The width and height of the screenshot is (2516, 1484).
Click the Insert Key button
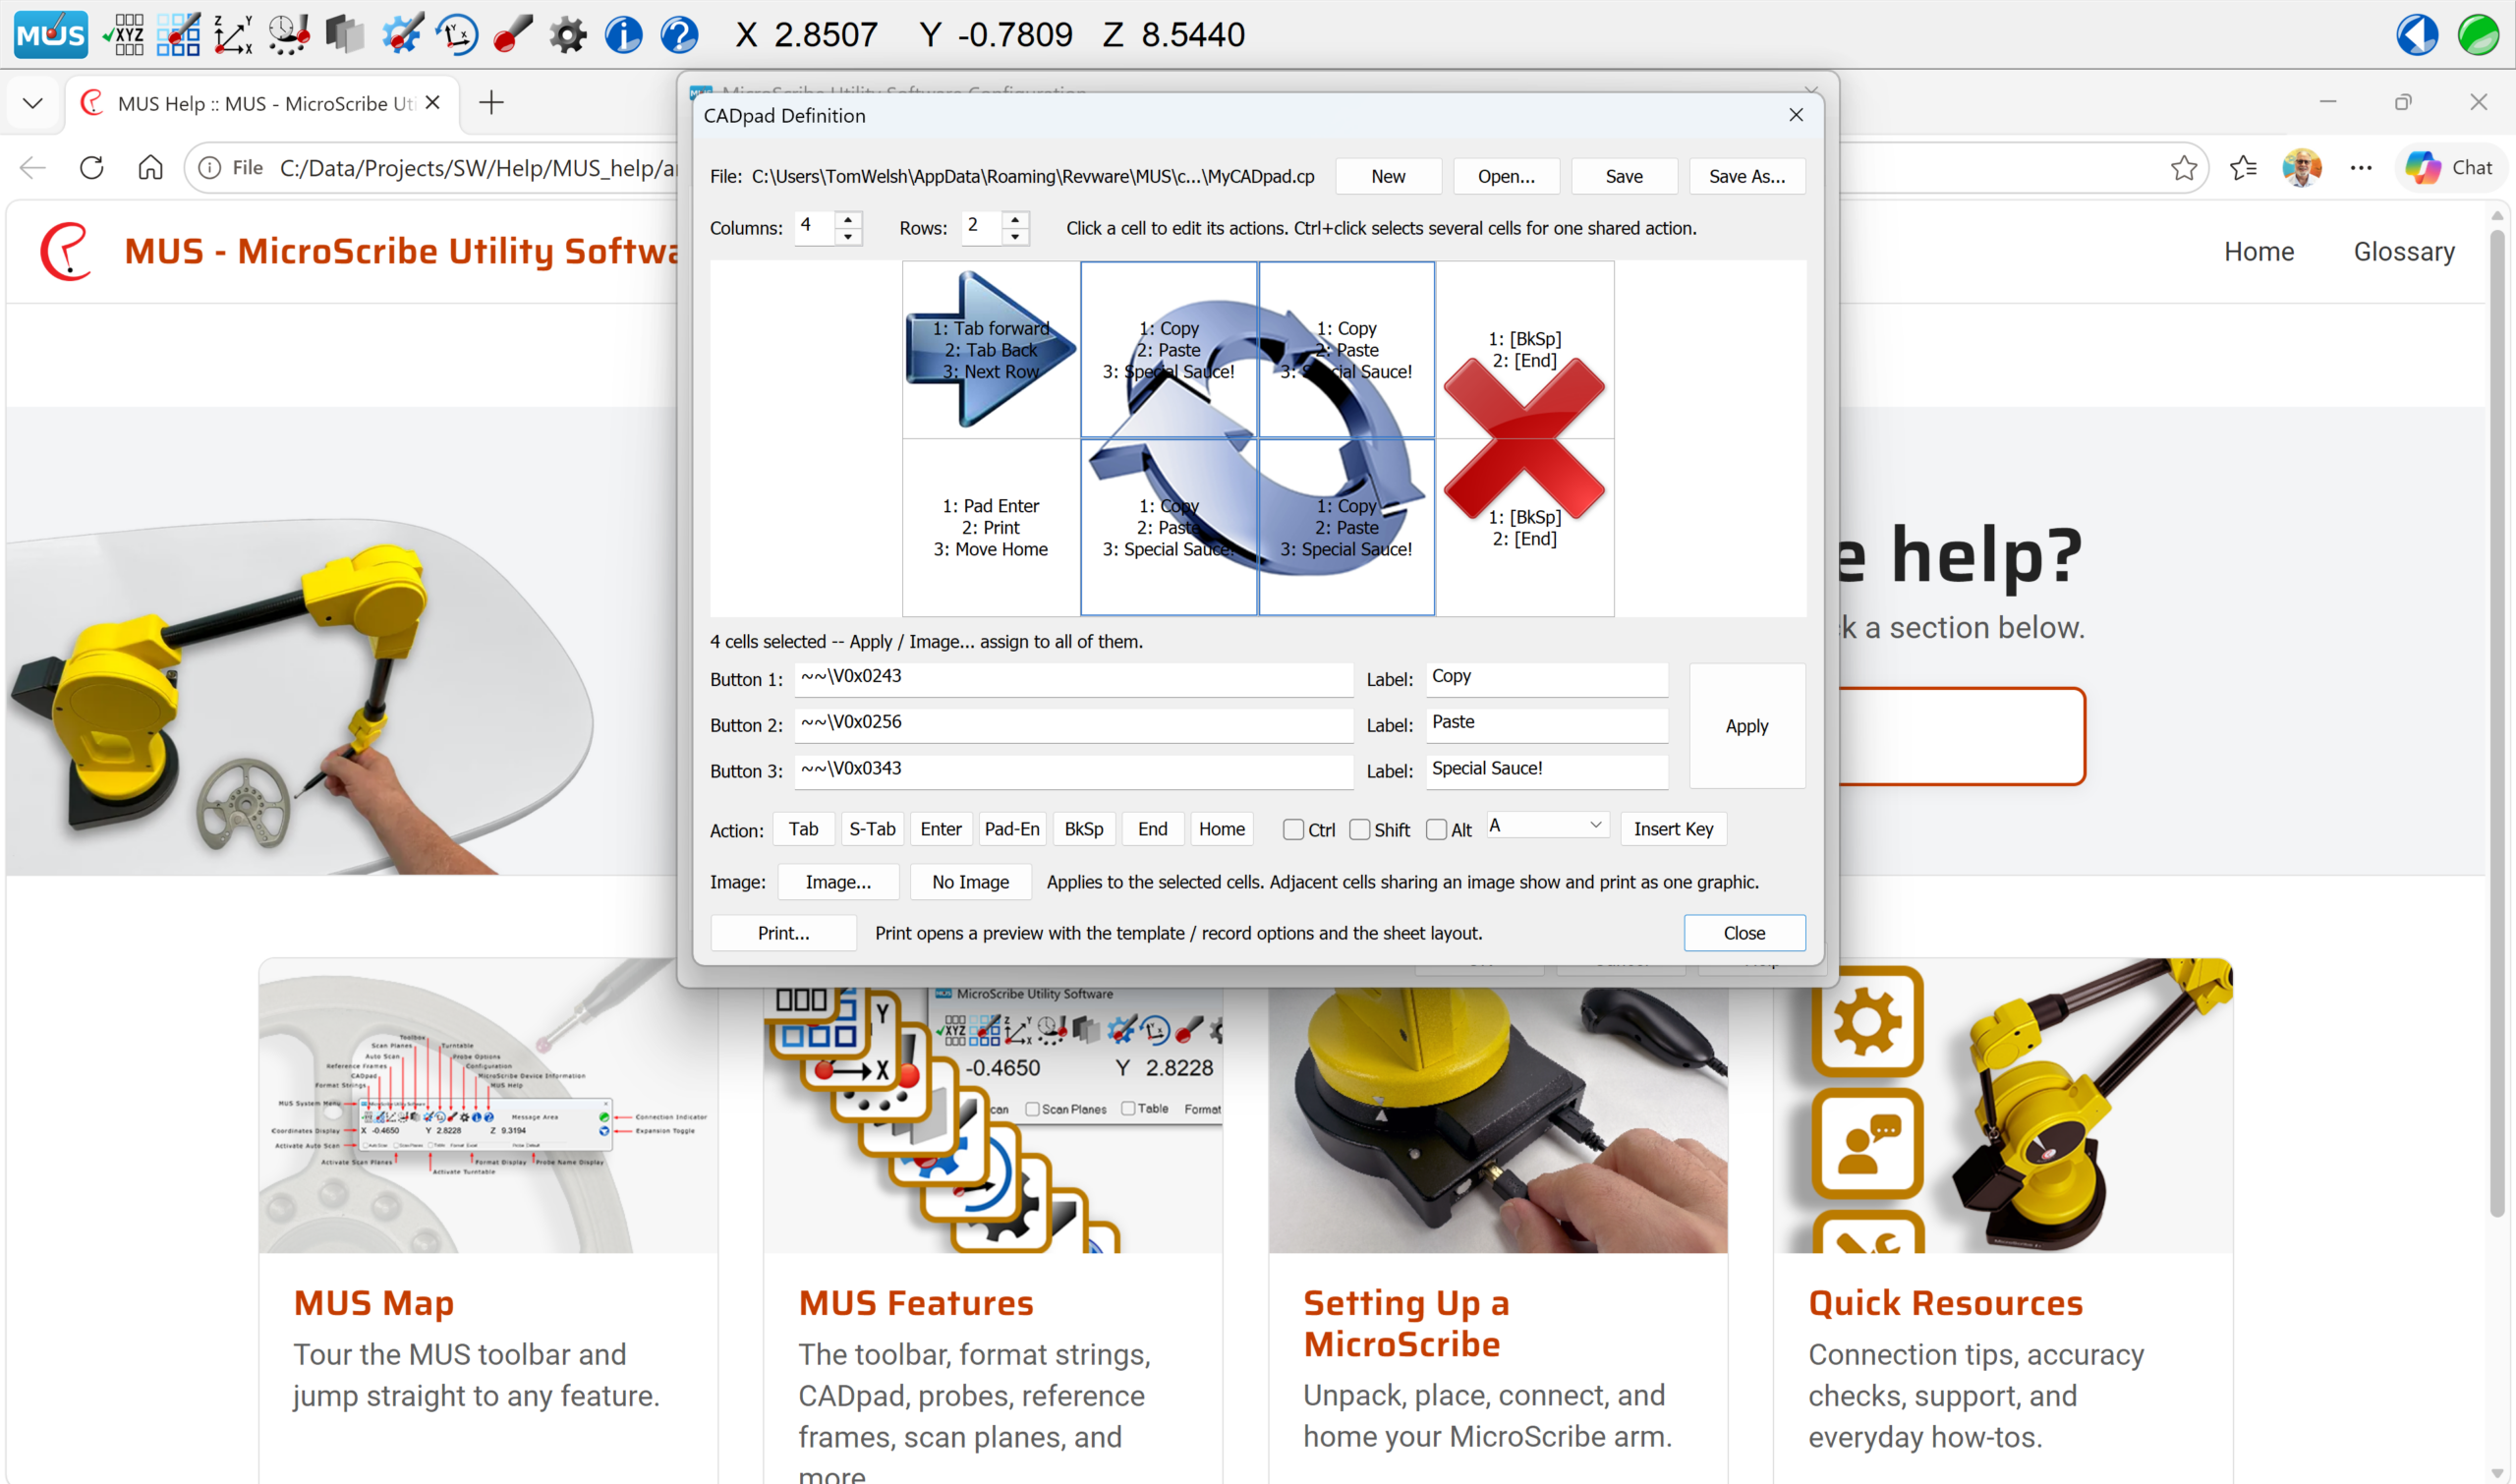1673,829
